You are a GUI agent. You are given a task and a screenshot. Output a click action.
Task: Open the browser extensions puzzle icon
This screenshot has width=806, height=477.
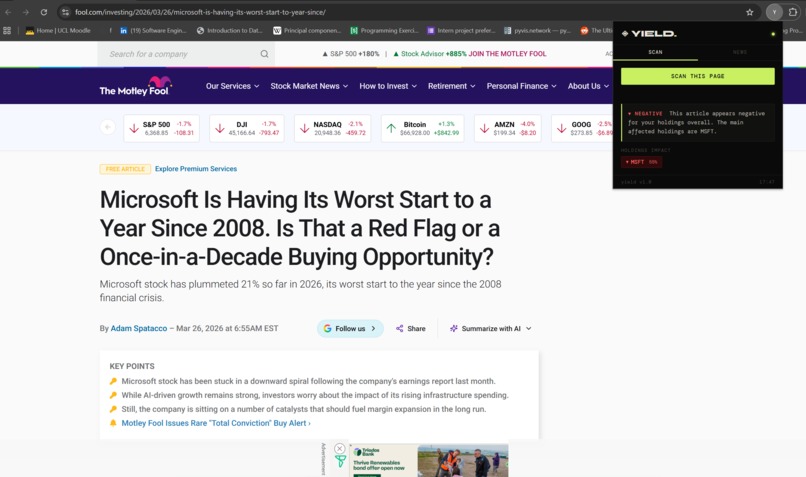(x=793, y=12)
